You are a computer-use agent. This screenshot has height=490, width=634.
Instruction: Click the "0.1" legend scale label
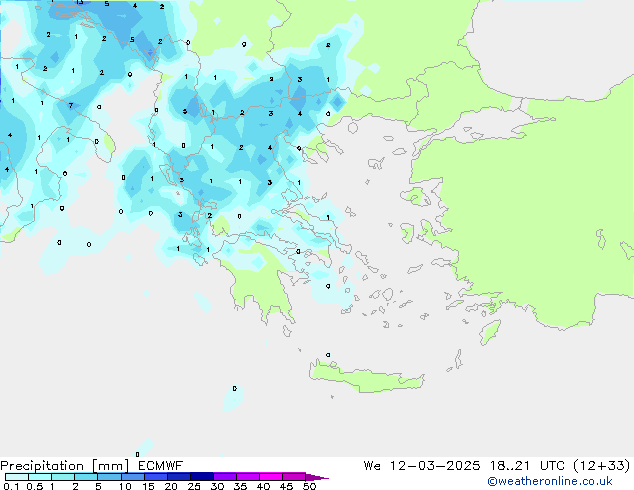pos(11,486)
